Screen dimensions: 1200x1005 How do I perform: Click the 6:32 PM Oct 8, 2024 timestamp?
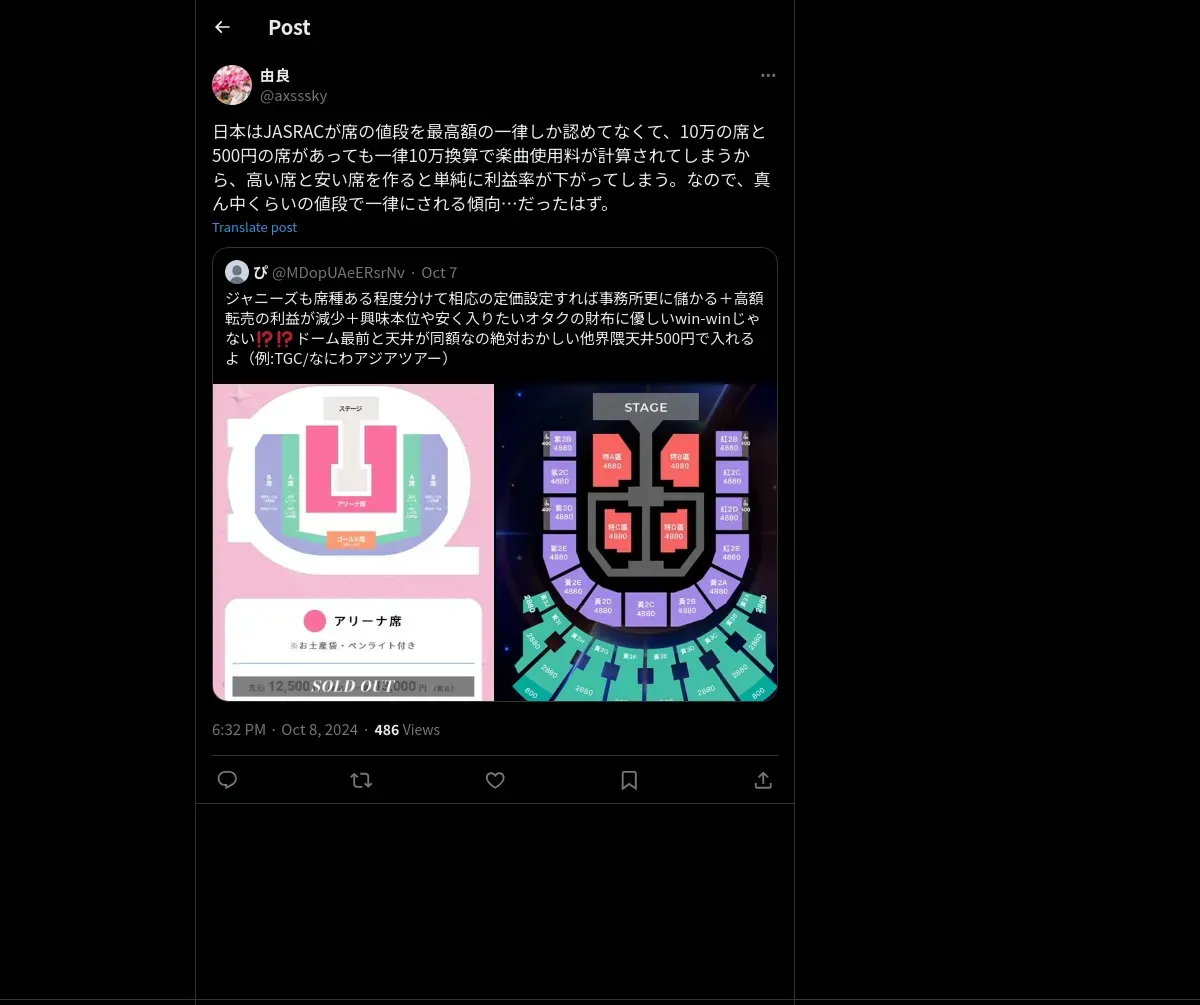(x=285, y=730)
